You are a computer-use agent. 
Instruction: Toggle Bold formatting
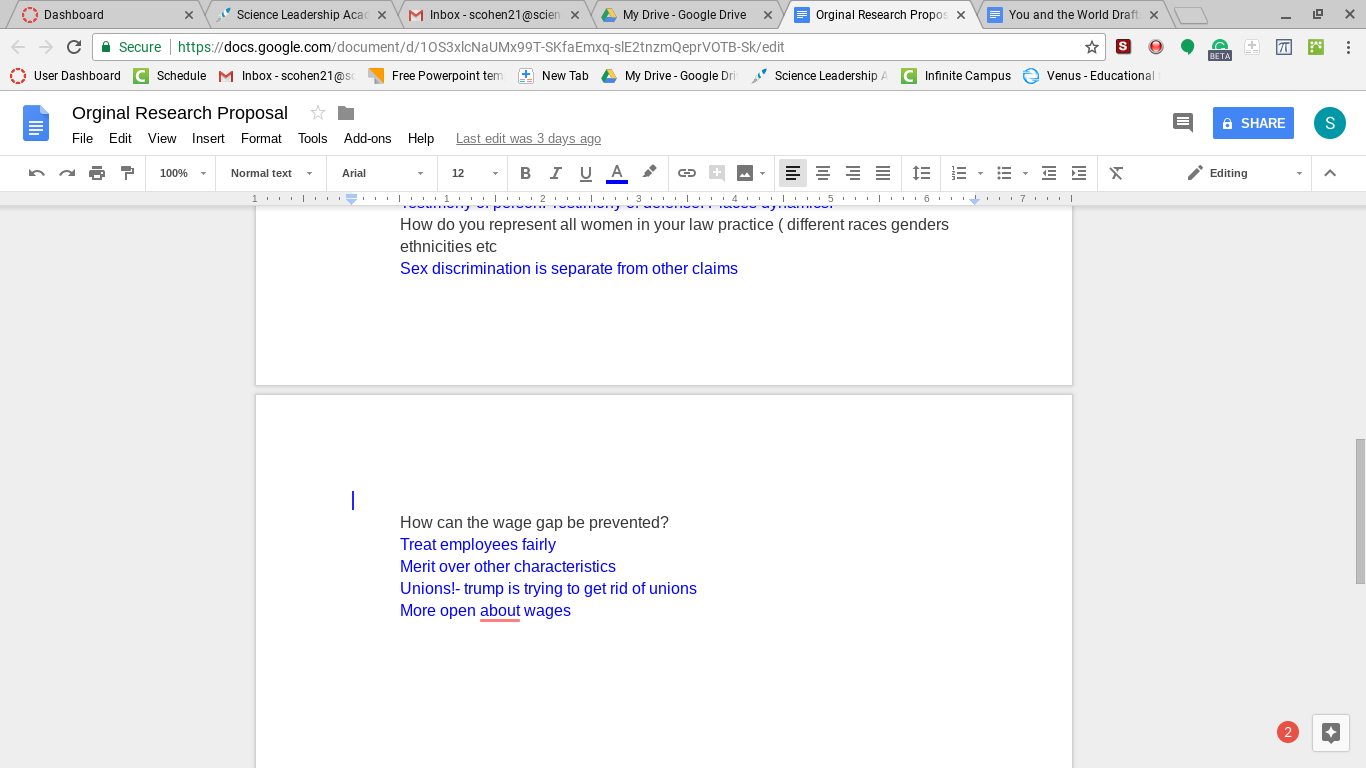(526, 173)
